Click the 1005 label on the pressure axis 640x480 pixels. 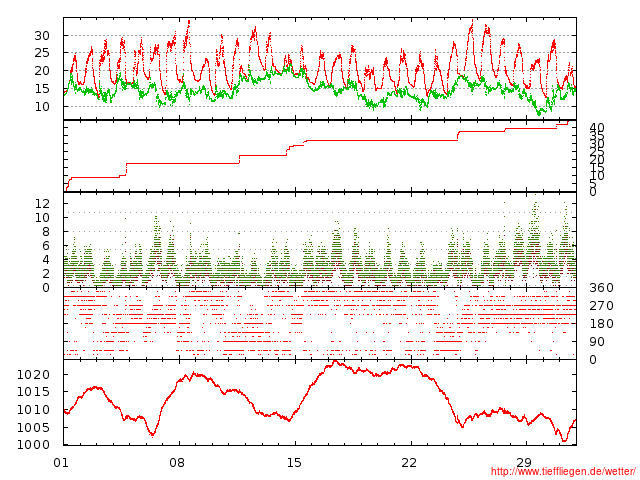coord(33,428)
